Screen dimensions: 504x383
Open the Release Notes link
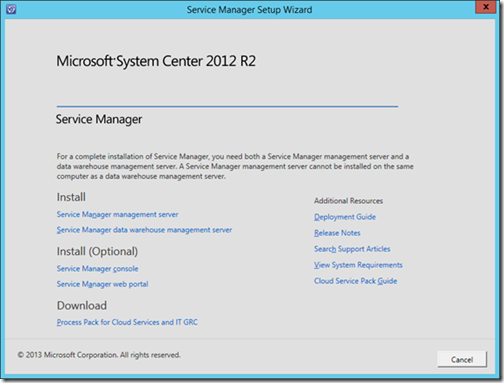pos(337,233)
